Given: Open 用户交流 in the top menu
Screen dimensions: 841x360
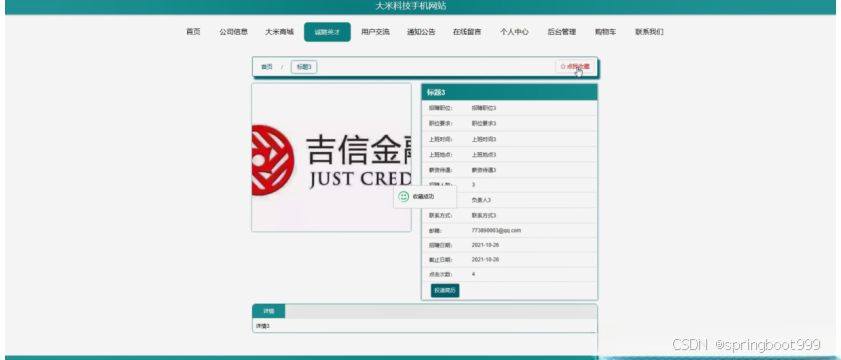Looking at the screenshot, I should click(375, 32).
